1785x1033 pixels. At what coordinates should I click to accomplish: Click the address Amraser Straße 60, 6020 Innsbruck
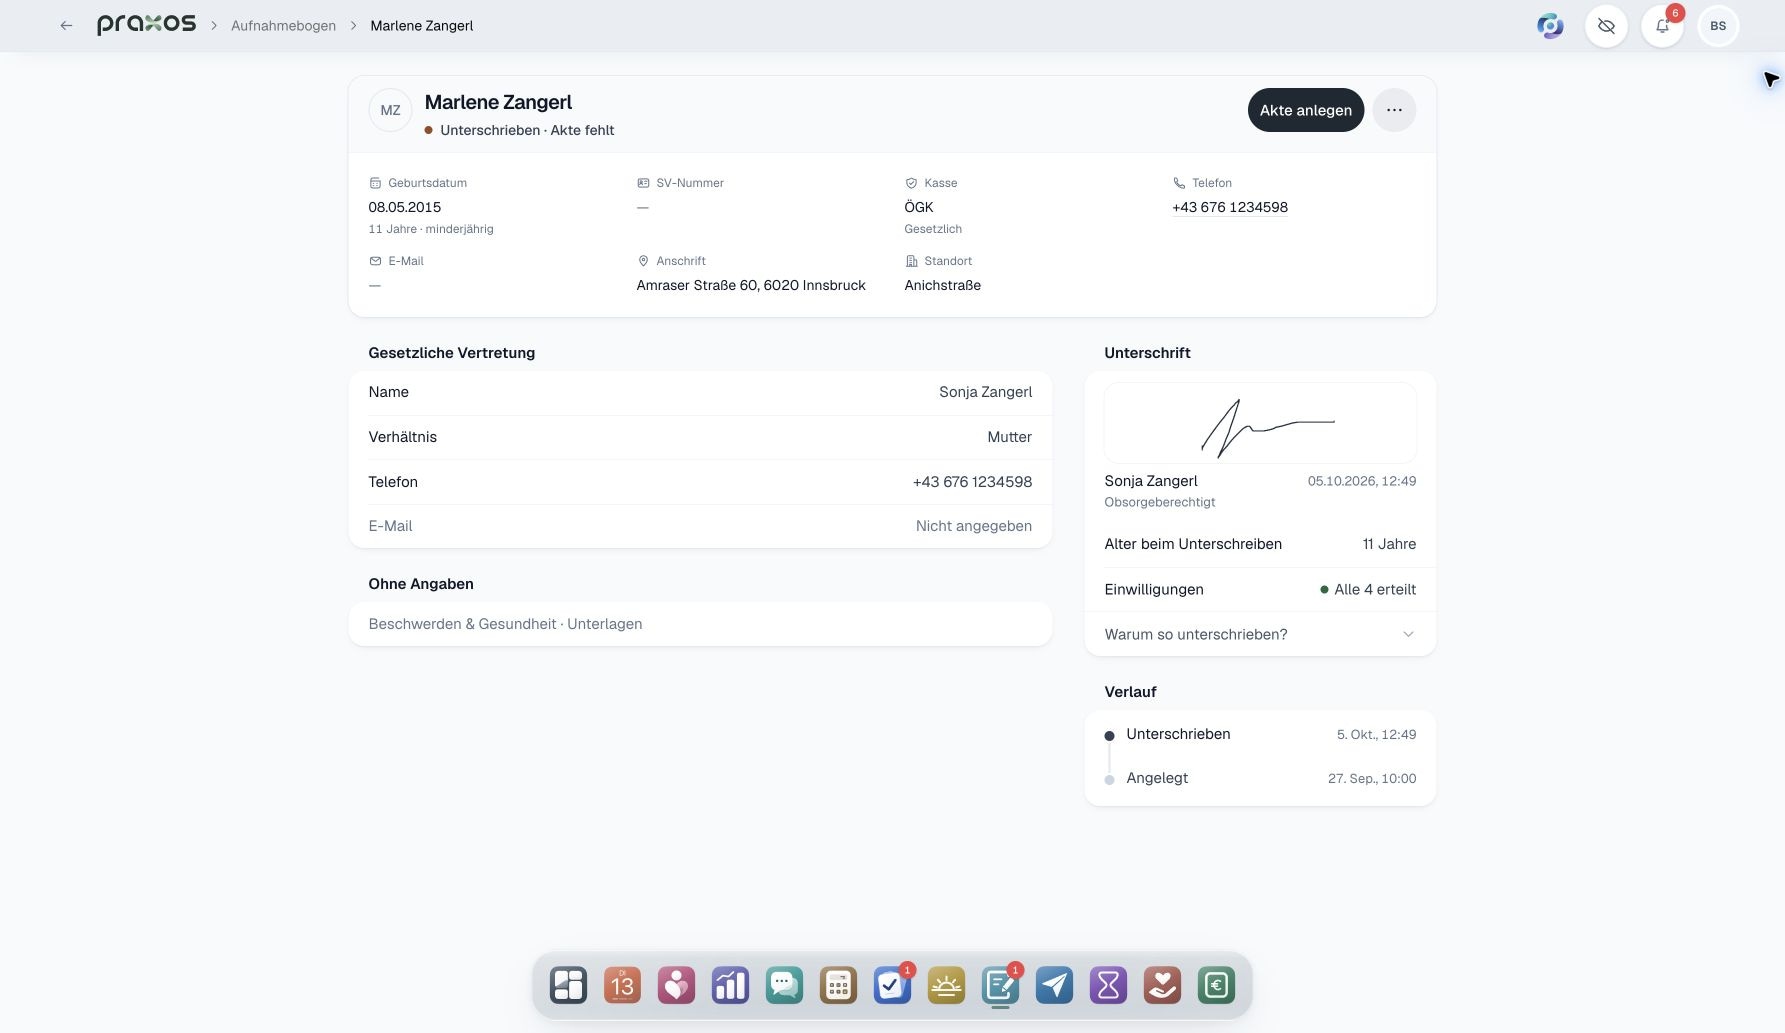751,285
